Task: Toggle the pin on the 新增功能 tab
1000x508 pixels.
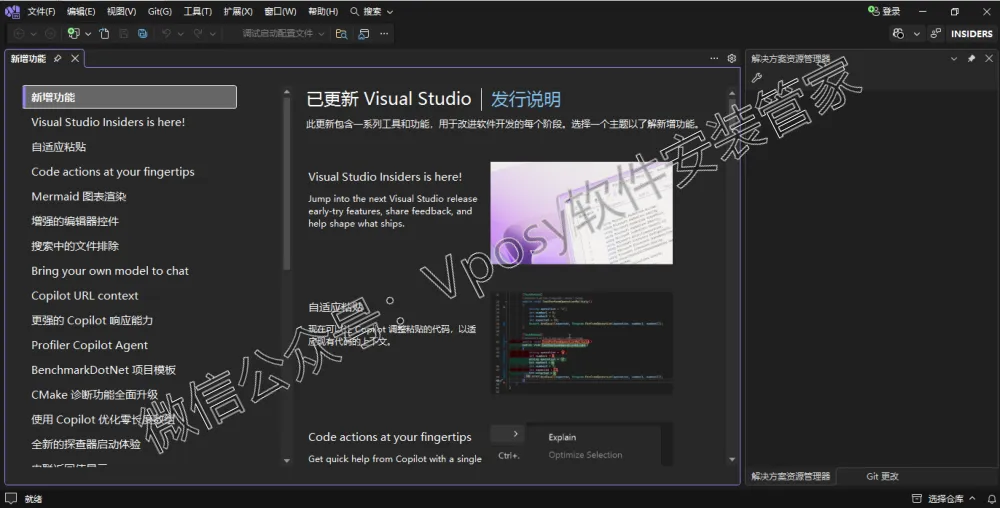Action: point(57,59)
